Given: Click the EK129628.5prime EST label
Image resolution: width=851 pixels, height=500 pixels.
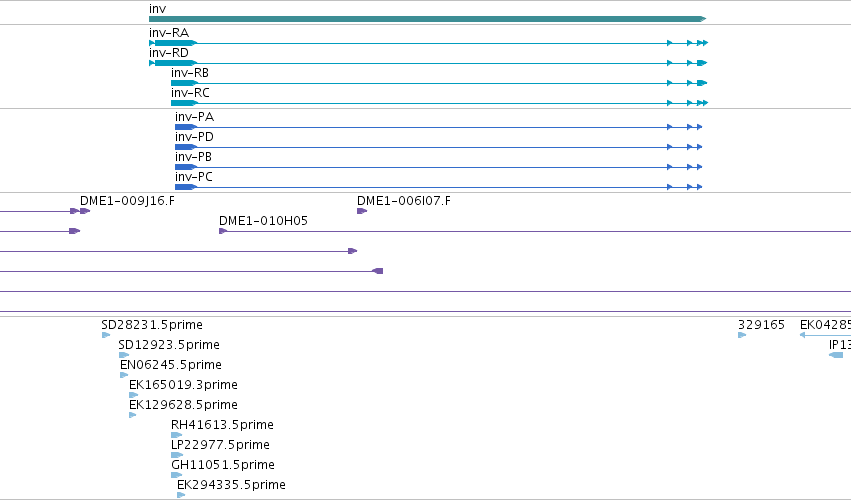Looking at the screenshot, I should point(183,405).
